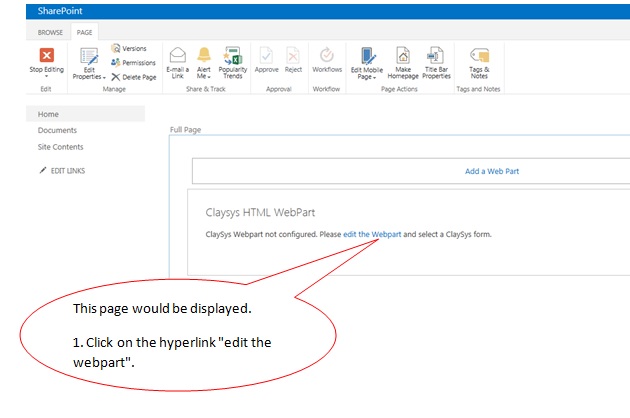Click the 'edit the Webpart' hyperlink
The image size is (630, 418).
click(x=372, y=234)
